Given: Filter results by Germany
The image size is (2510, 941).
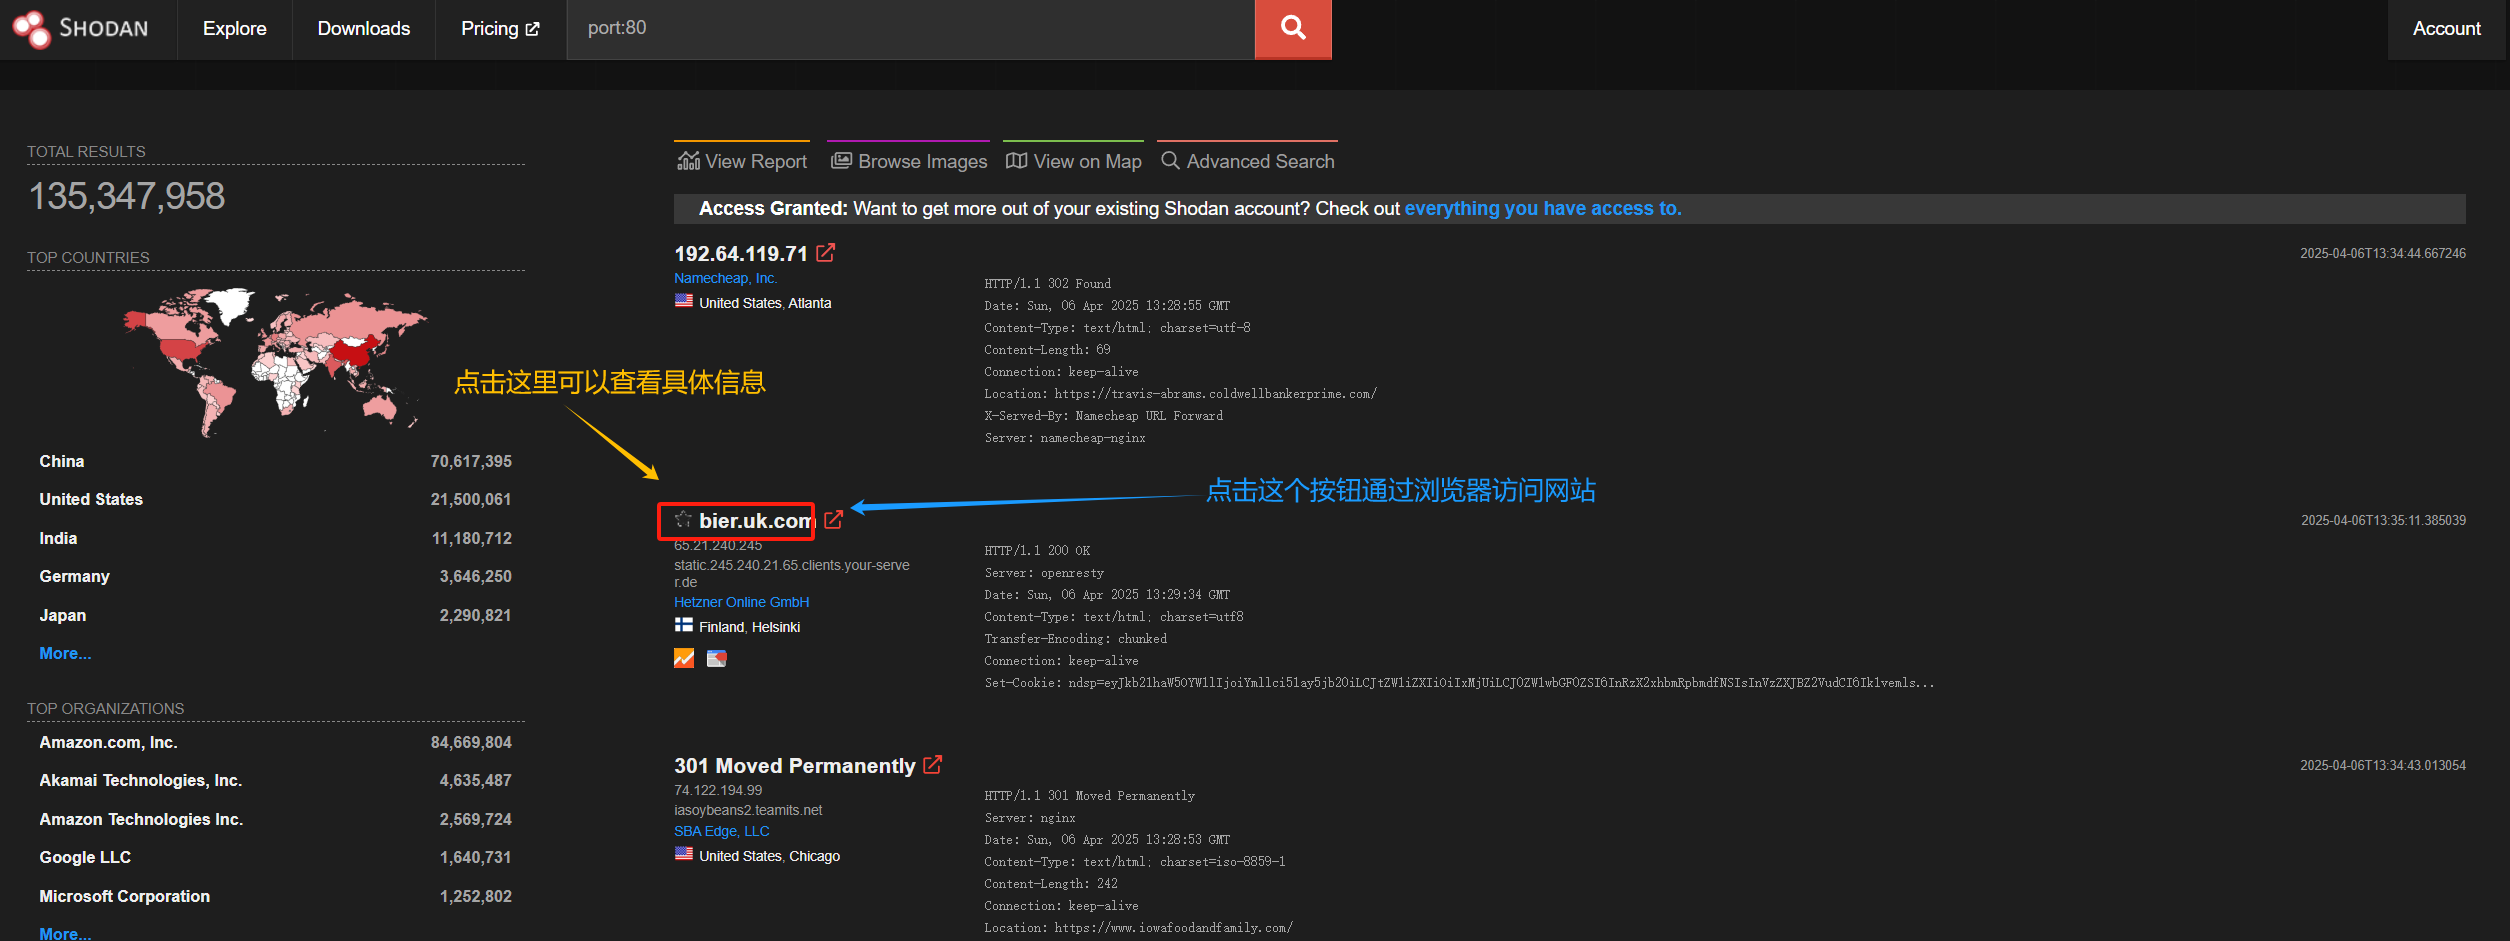Looking at the screenshot, I should [74, 576].
